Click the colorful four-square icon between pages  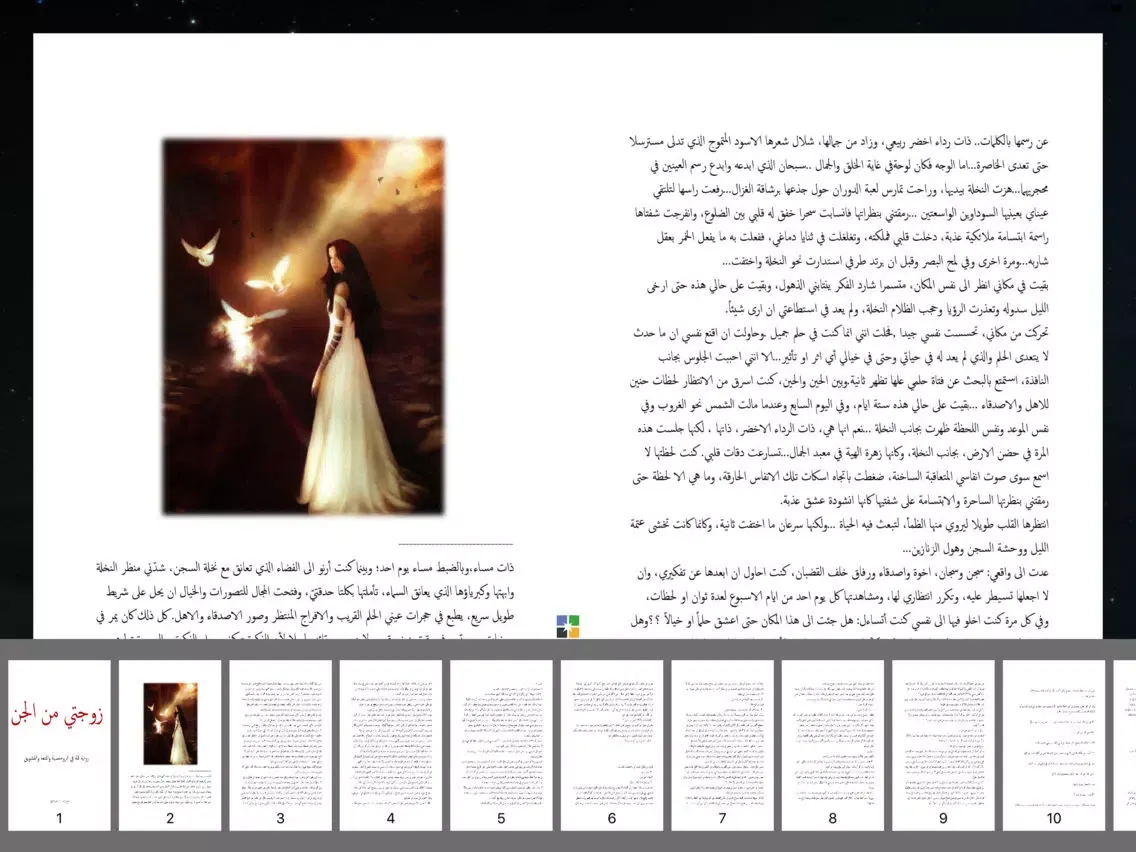pos(568,626)
